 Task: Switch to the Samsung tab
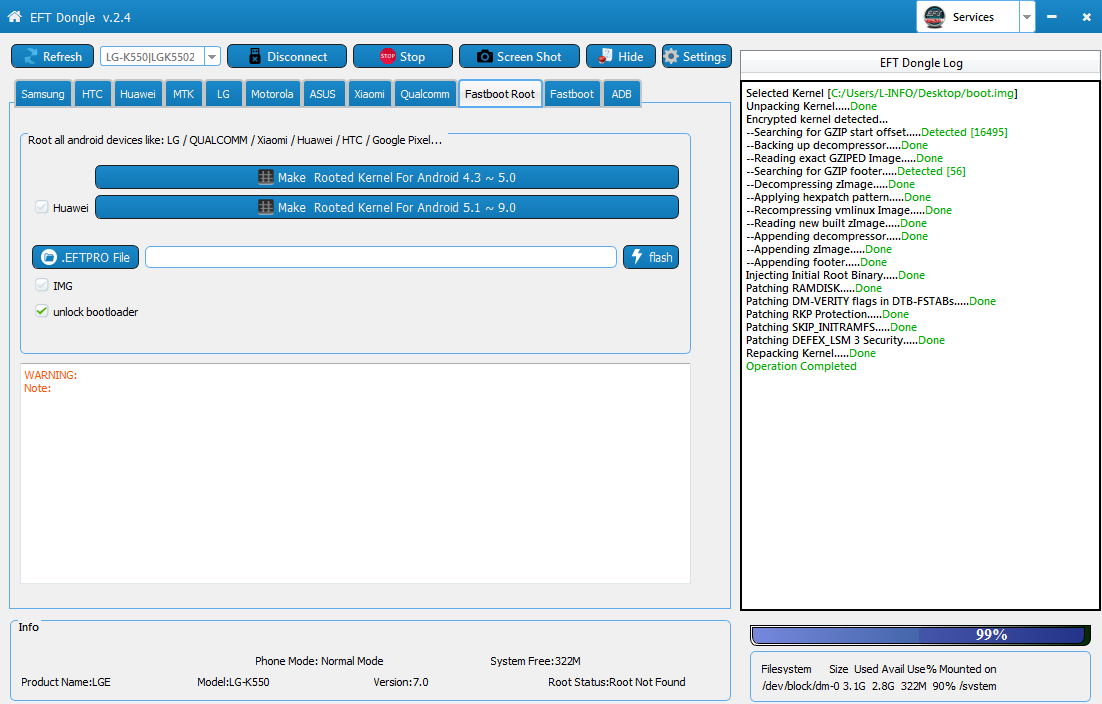(x=43, y=94)
